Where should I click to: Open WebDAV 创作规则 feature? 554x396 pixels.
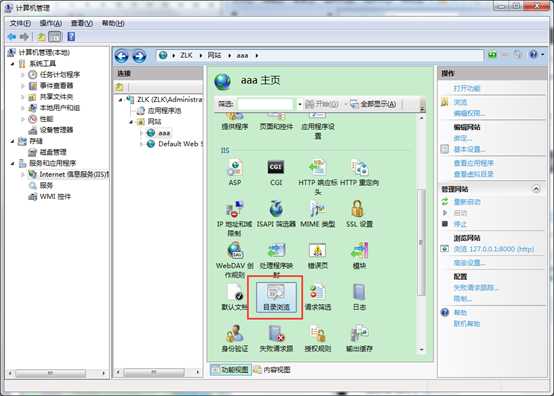235,260
